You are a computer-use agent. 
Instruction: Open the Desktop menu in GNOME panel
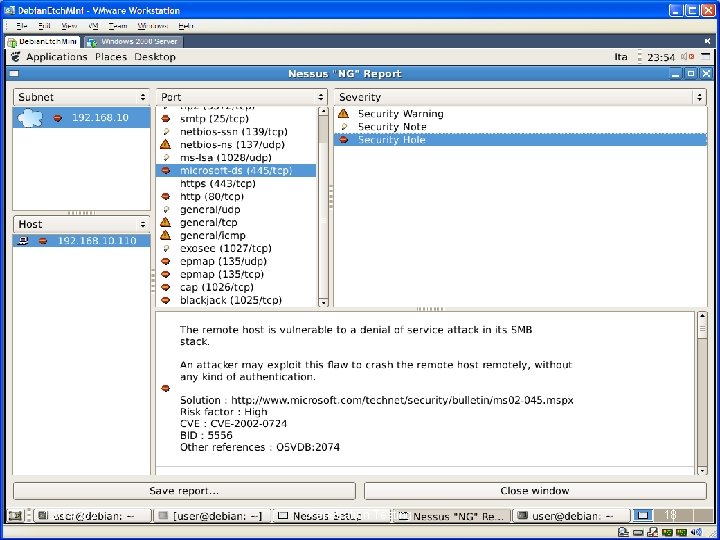pos(155,57)
